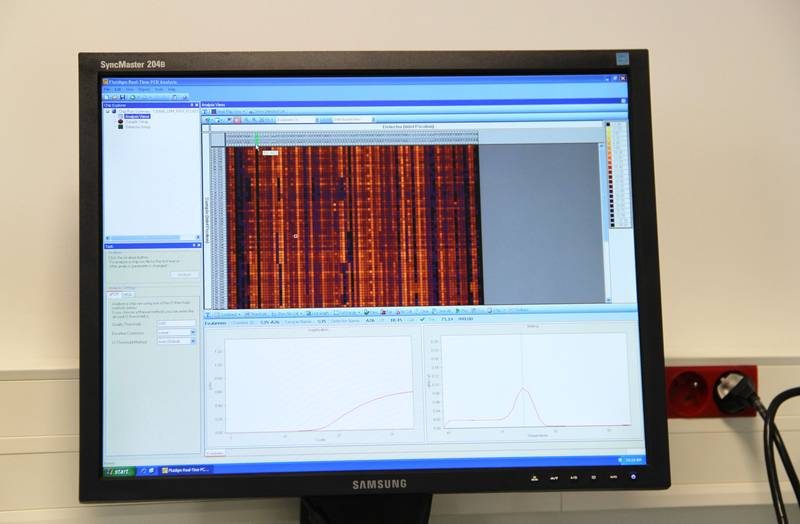
Task: Click the red highlighted heat map toolbar icon
Action: coord(237,120)
